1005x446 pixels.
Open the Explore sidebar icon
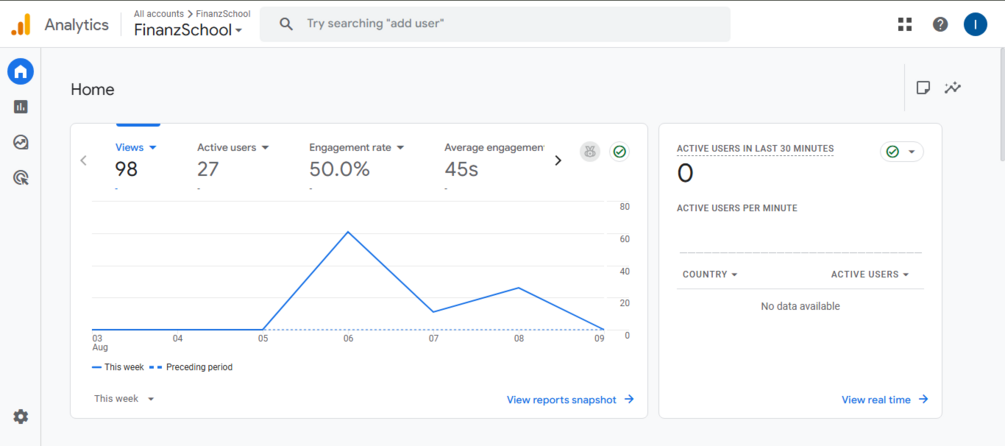[x=20, y=143]
